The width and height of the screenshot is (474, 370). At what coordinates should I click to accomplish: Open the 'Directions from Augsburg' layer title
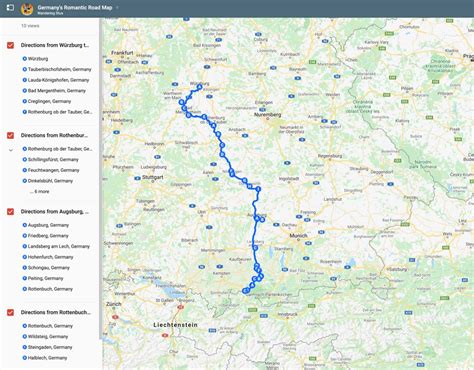coord(55,212)
